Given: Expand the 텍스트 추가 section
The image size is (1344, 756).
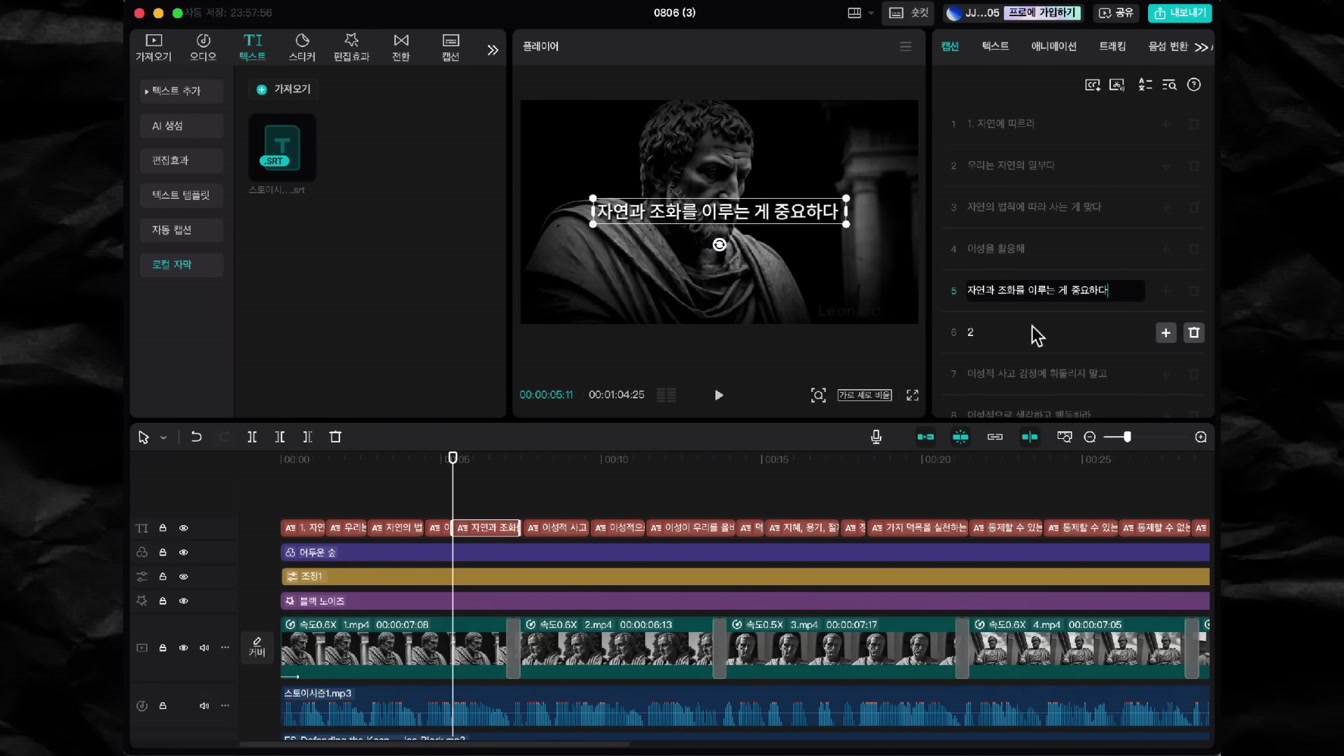Looking at the screenshot, I should click(181, 91).
